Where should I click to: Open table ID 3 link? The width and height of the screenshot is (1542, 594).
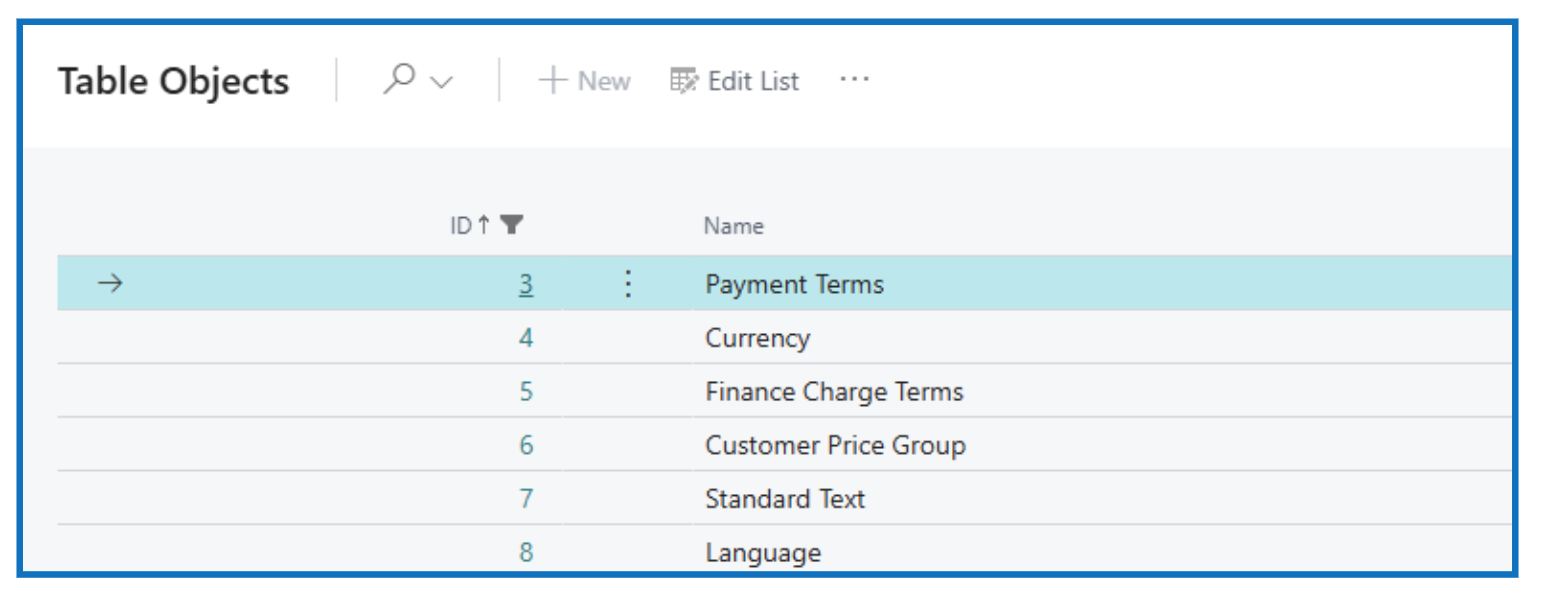[525, 285]
